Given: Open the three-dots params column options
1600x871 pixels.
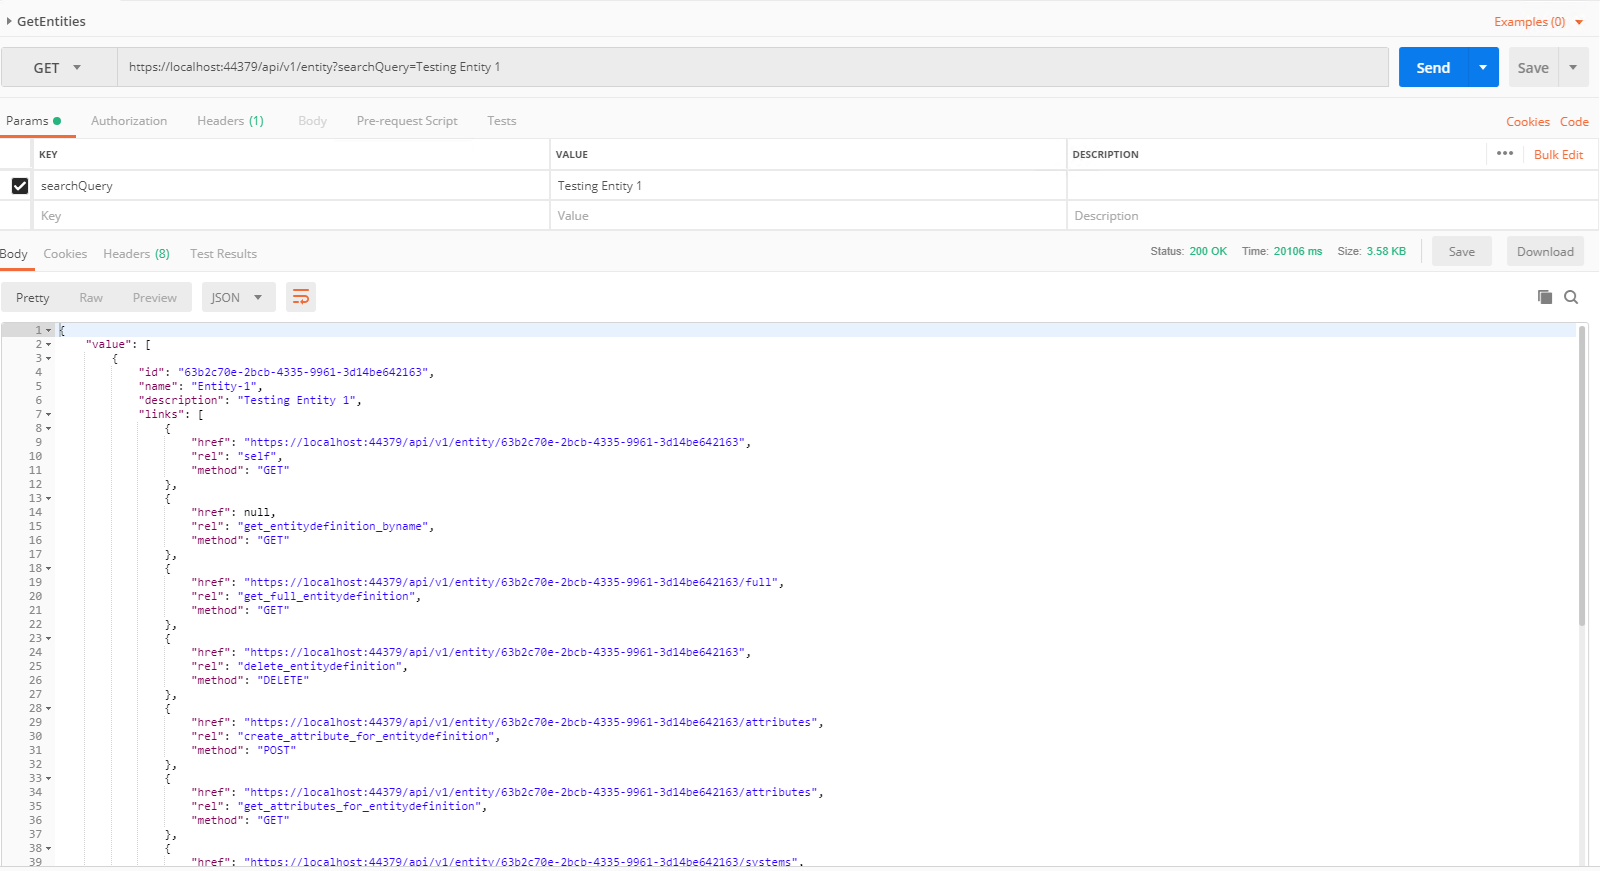Looking at the screenshot, I should pos(1505,154).
